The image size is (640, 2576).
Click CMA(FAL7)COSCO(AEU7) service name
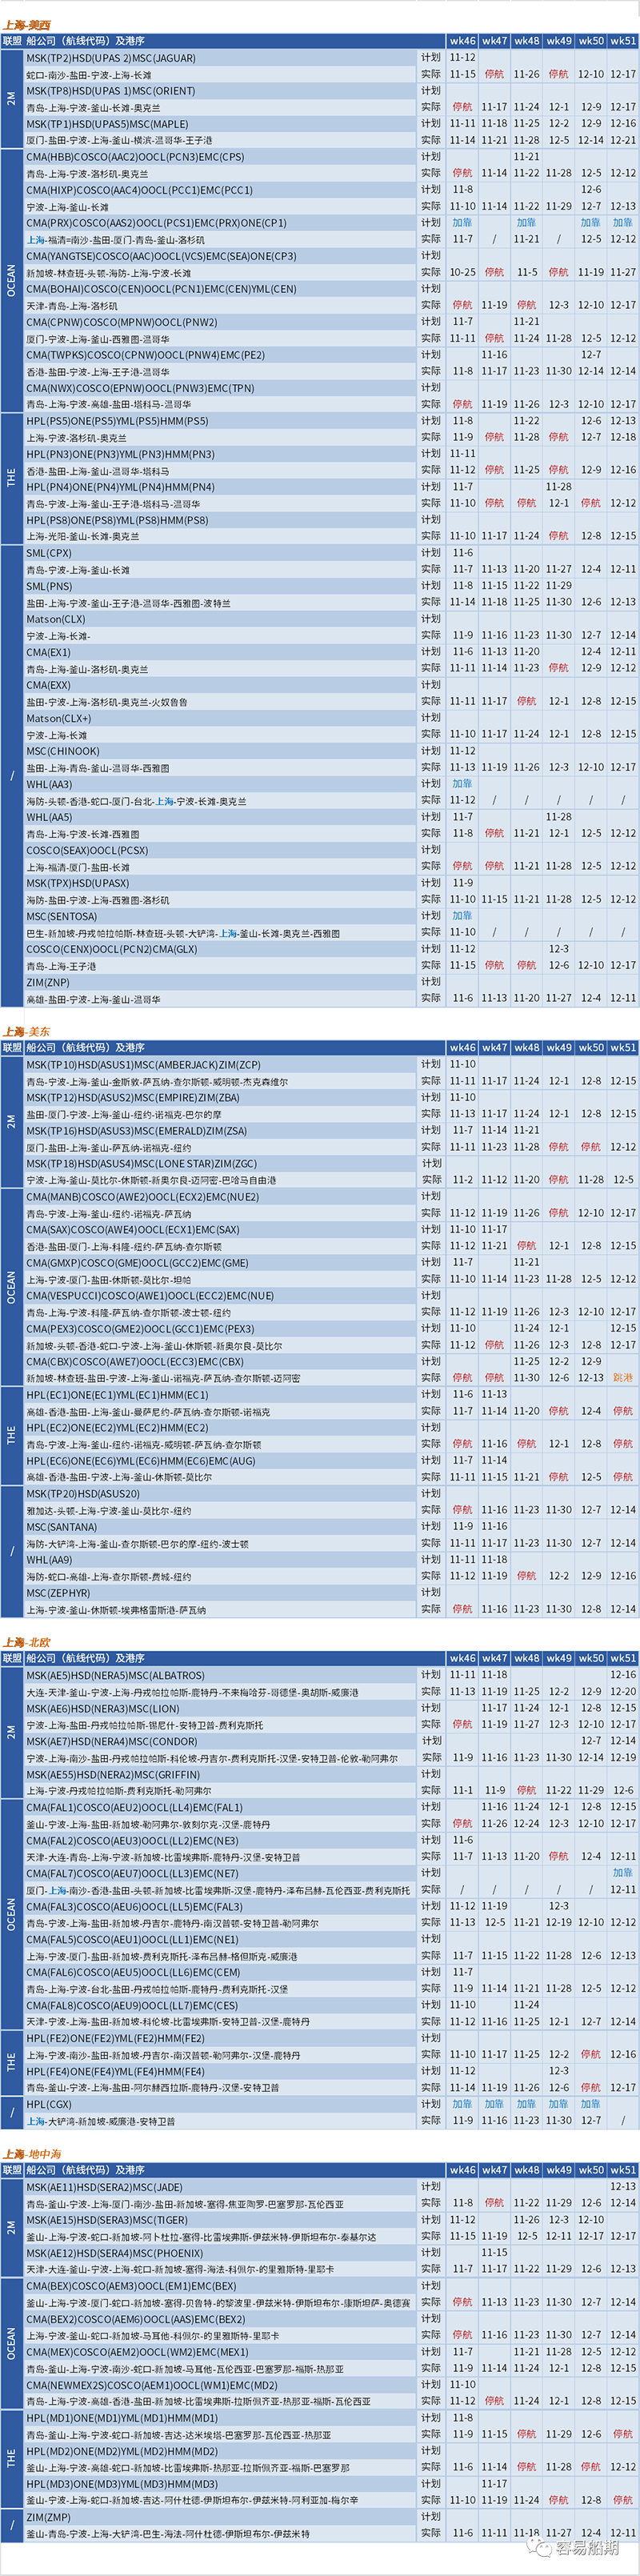(132, 1873)
